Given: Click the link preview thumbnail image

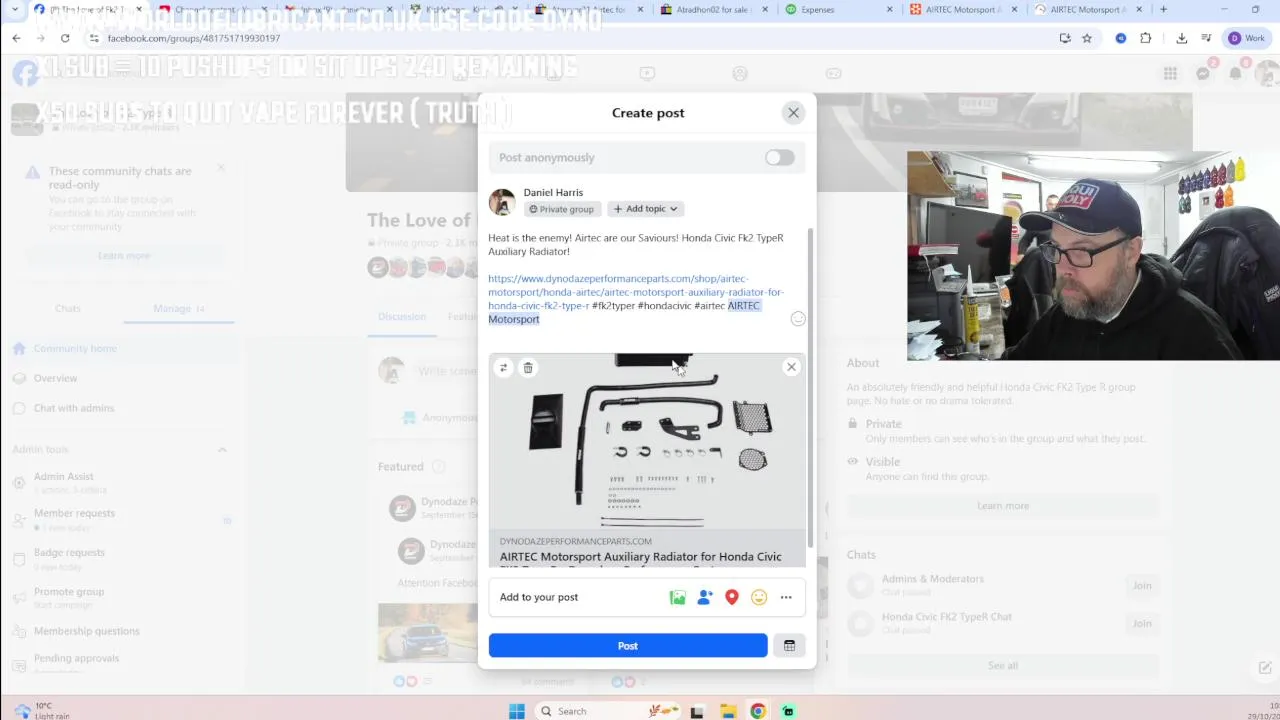Looking at the screenshot, I should (x=647, y=441).
